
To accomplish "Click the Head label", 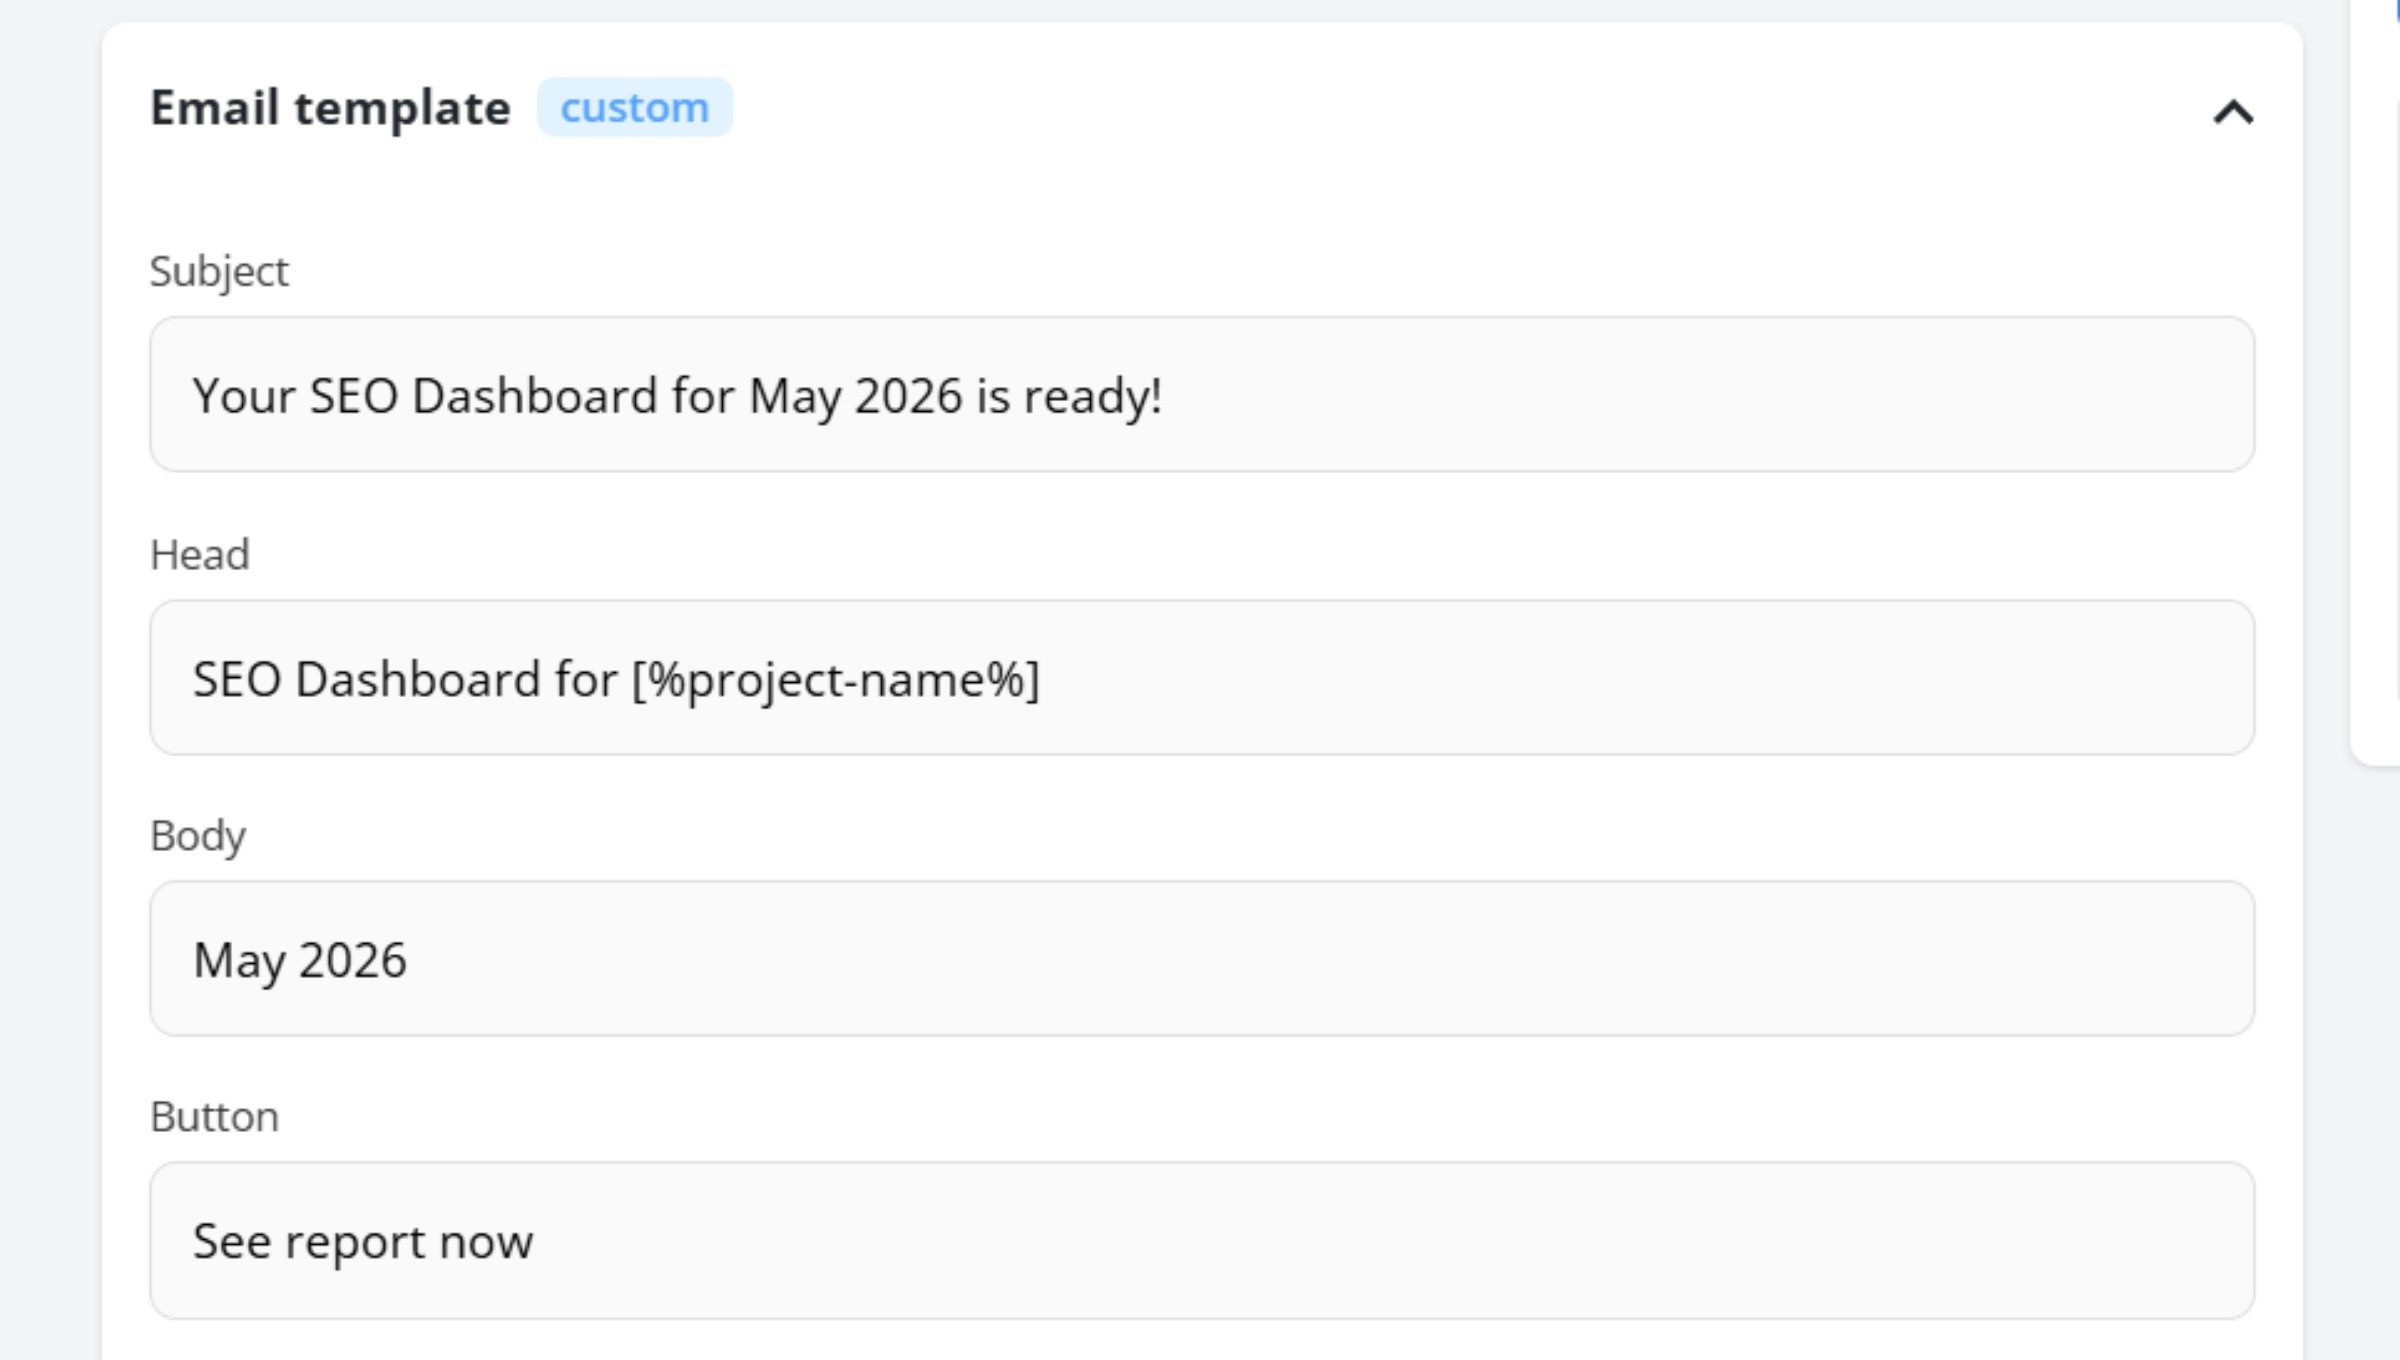I will point(200,553).
